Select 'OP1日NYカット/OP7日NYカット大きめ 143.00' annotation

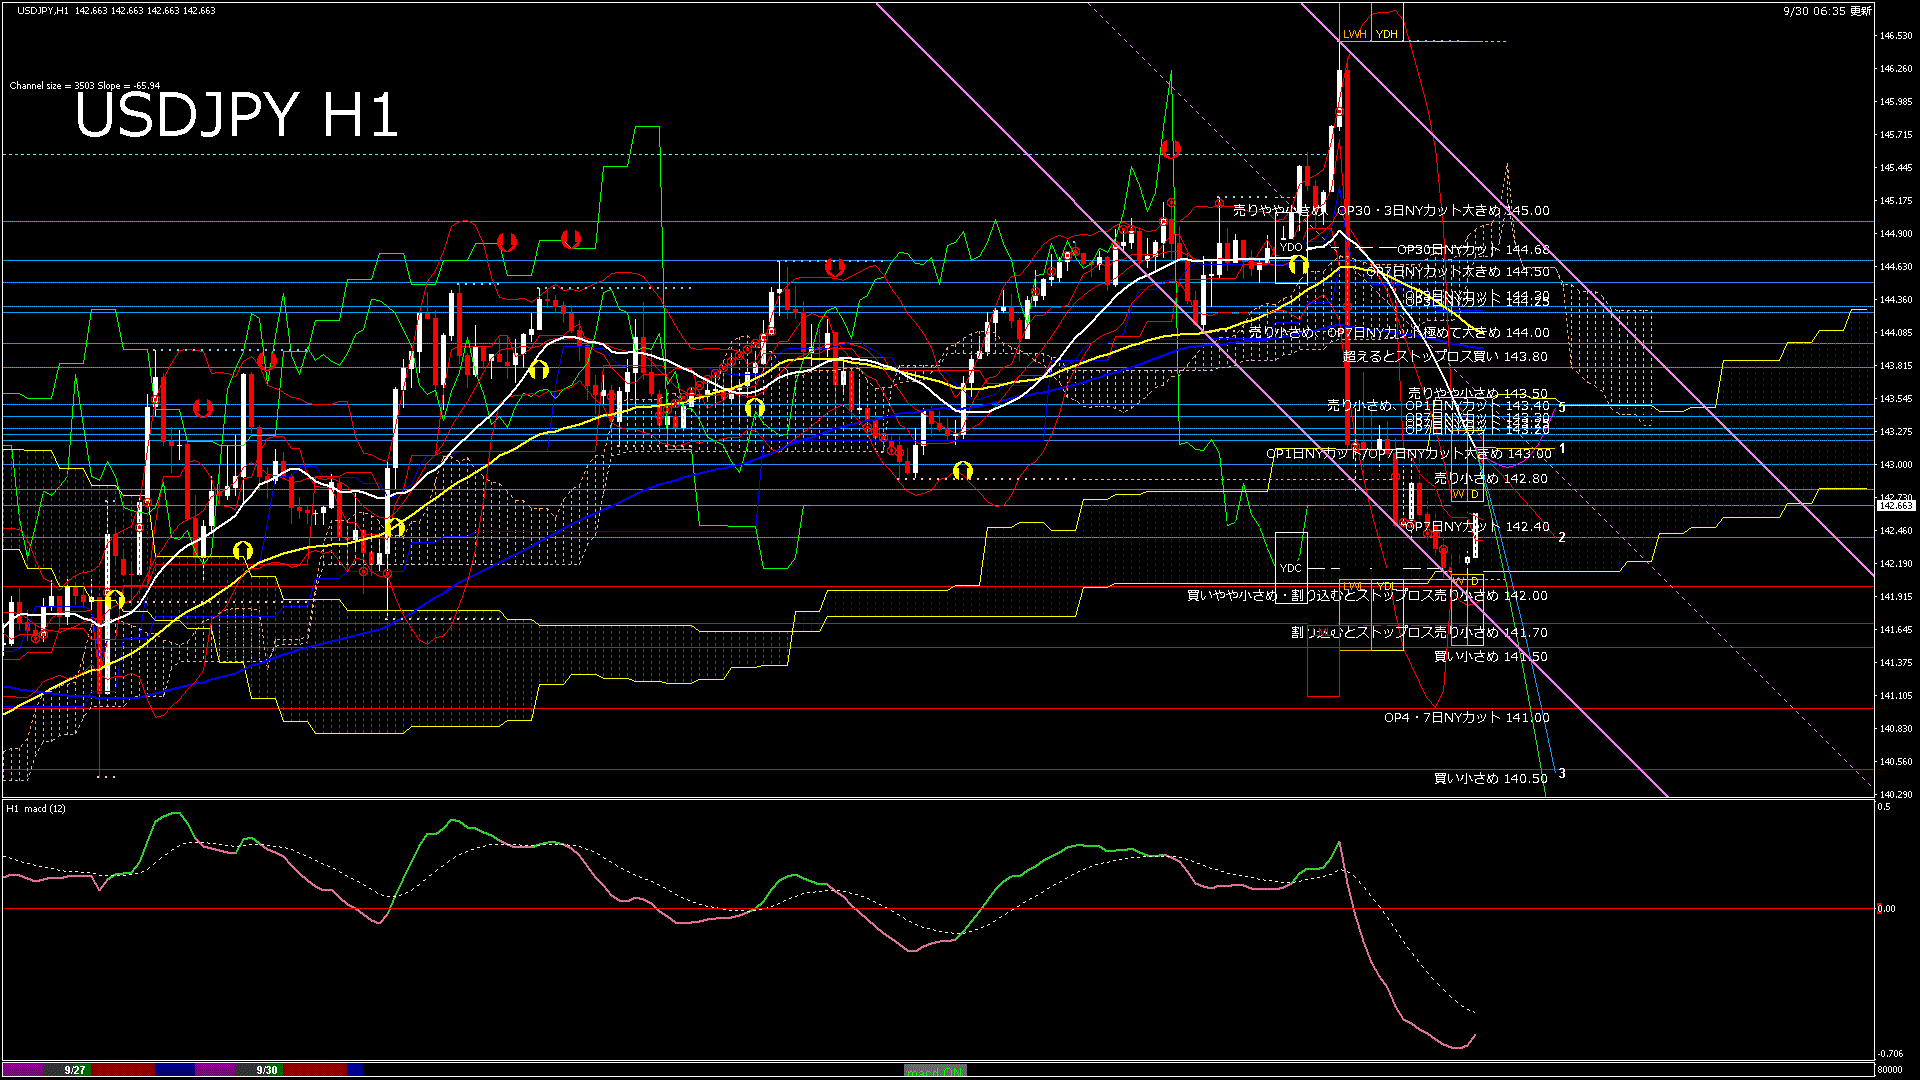click(1409, 454)
